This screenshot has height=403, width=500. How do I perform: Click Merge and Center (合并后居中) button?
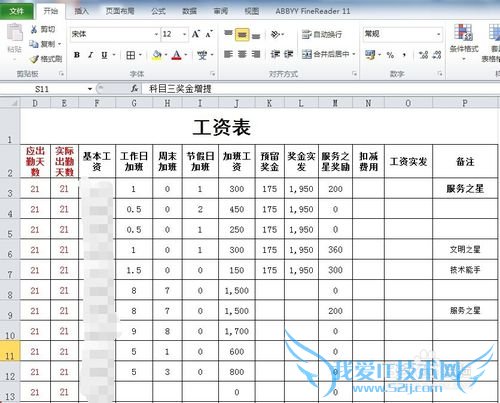(x=325, y=54)
